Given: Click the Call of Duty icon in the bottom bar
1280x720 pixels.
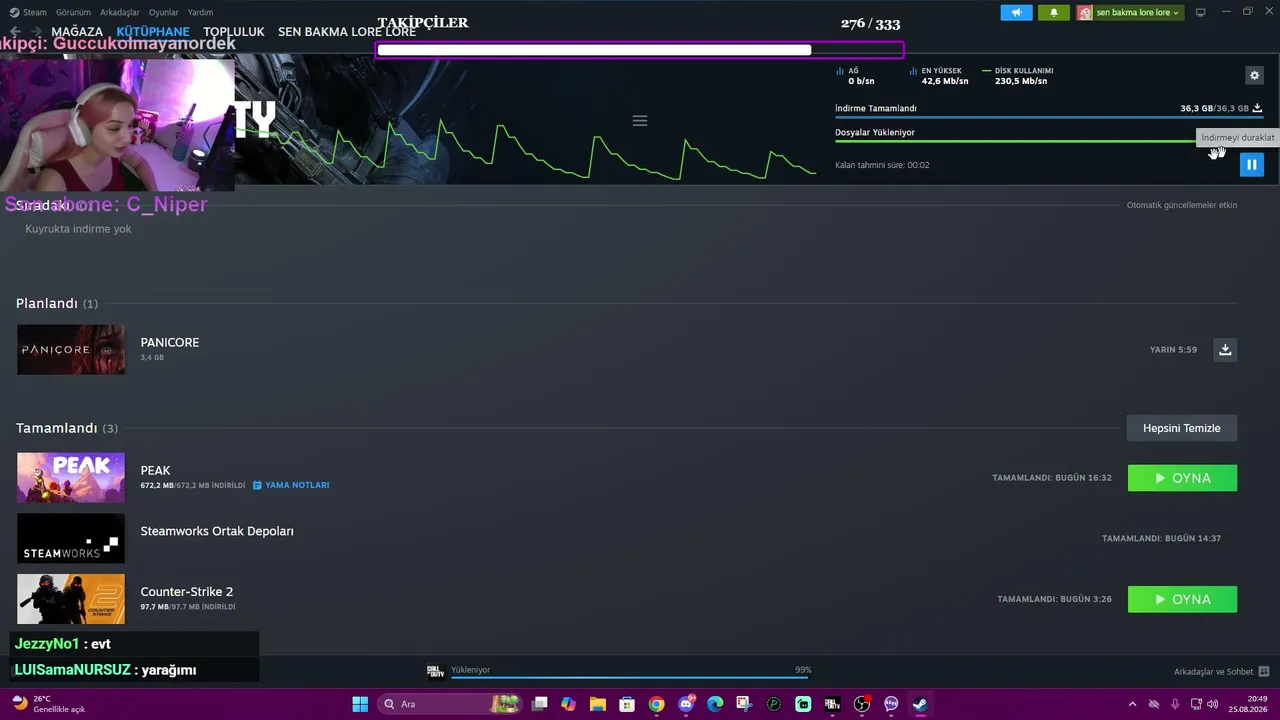Looking at the screenshot, I should tap(435, 671).
